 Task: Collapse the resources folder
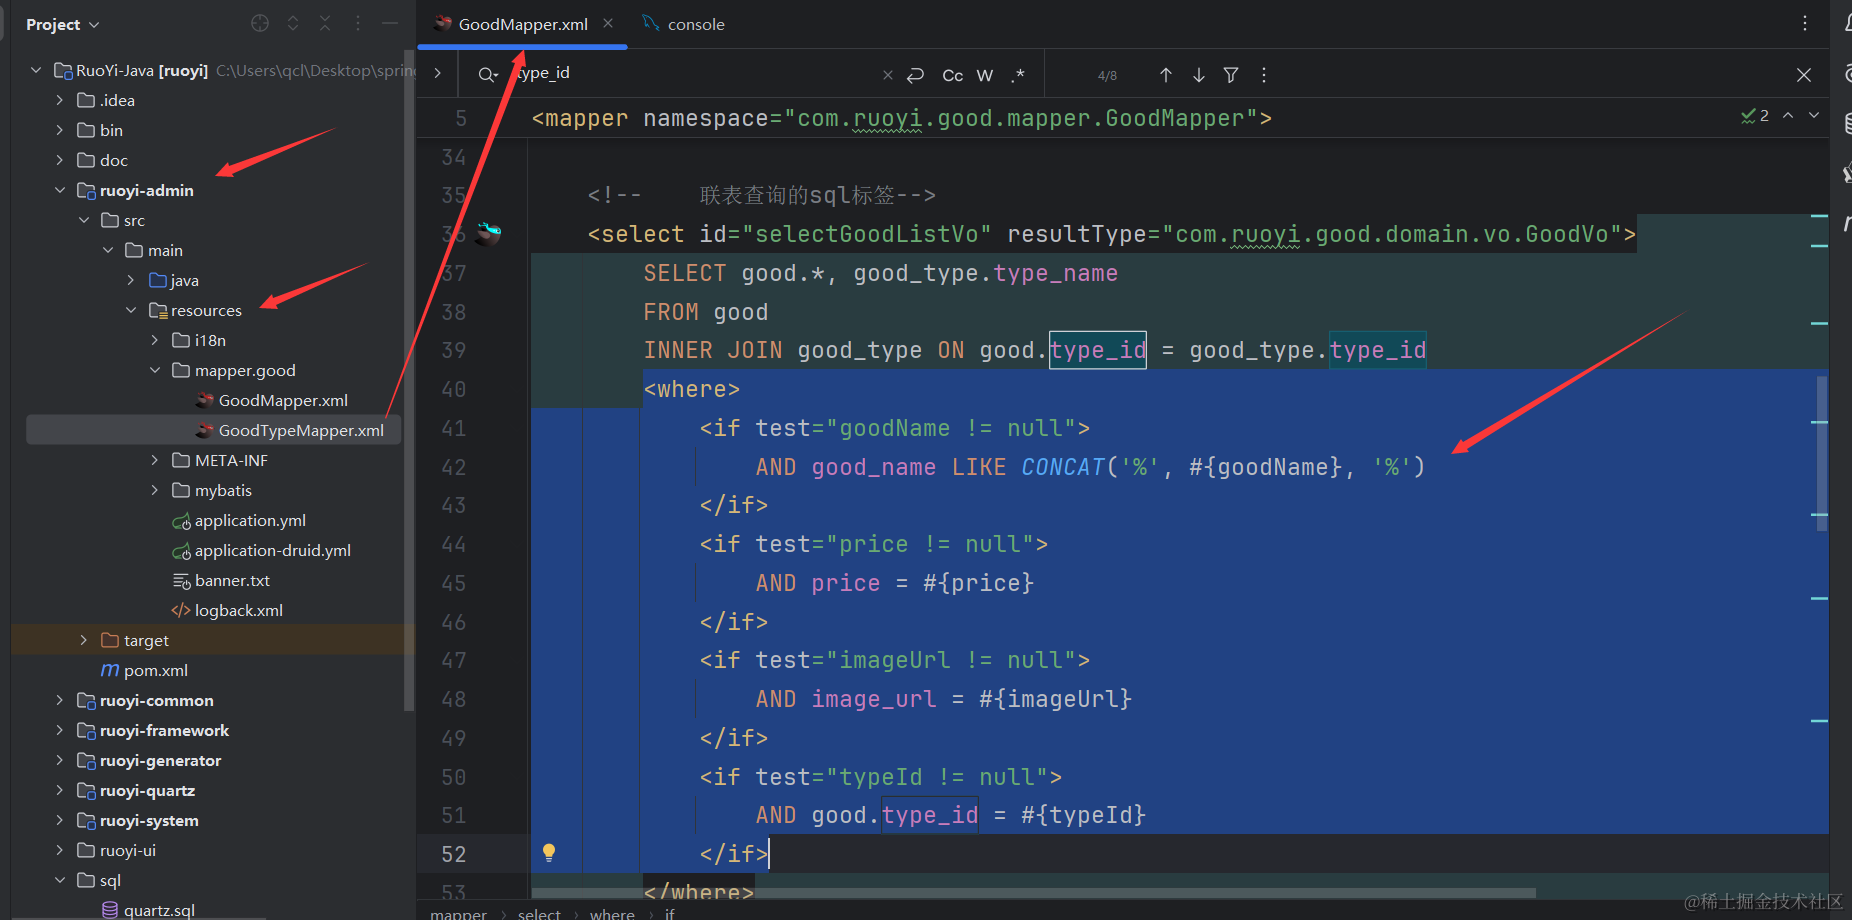[x=131, y=310]
